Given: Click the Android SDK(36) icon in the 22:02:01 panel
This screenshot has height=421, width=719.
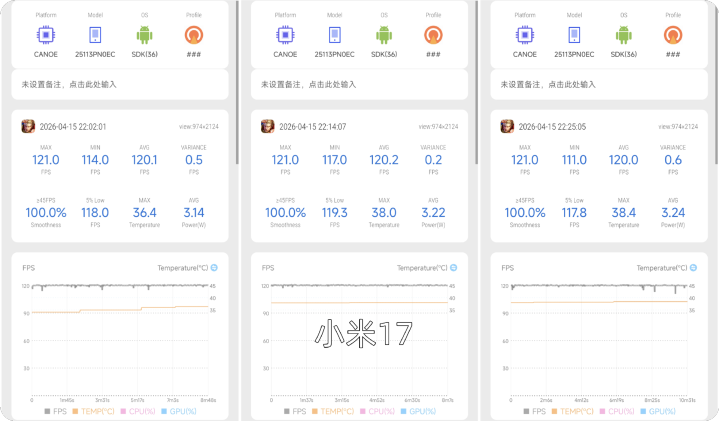Looking at the screenshot, I should [144, 35].
